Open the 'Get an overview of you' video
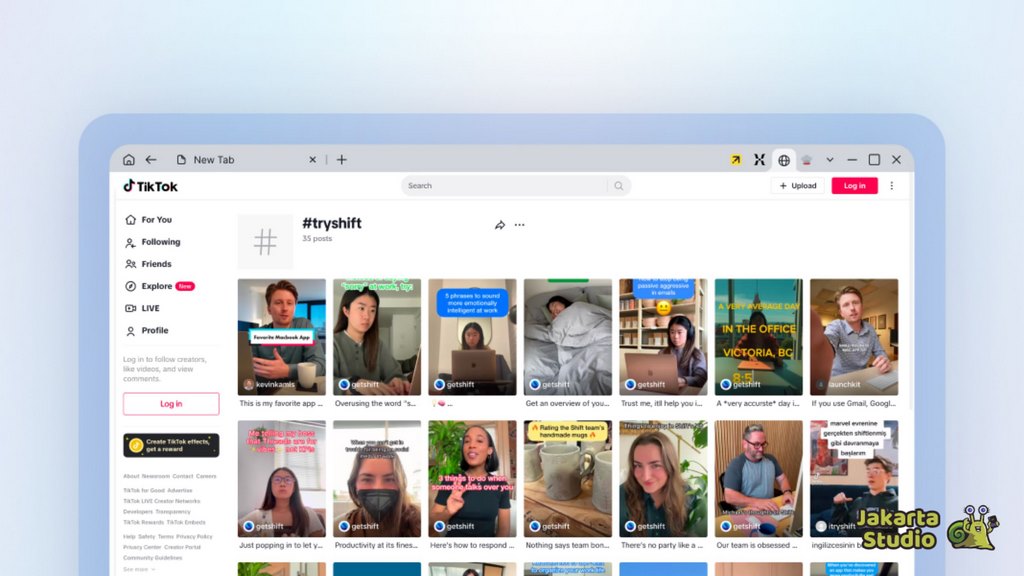 568,337
